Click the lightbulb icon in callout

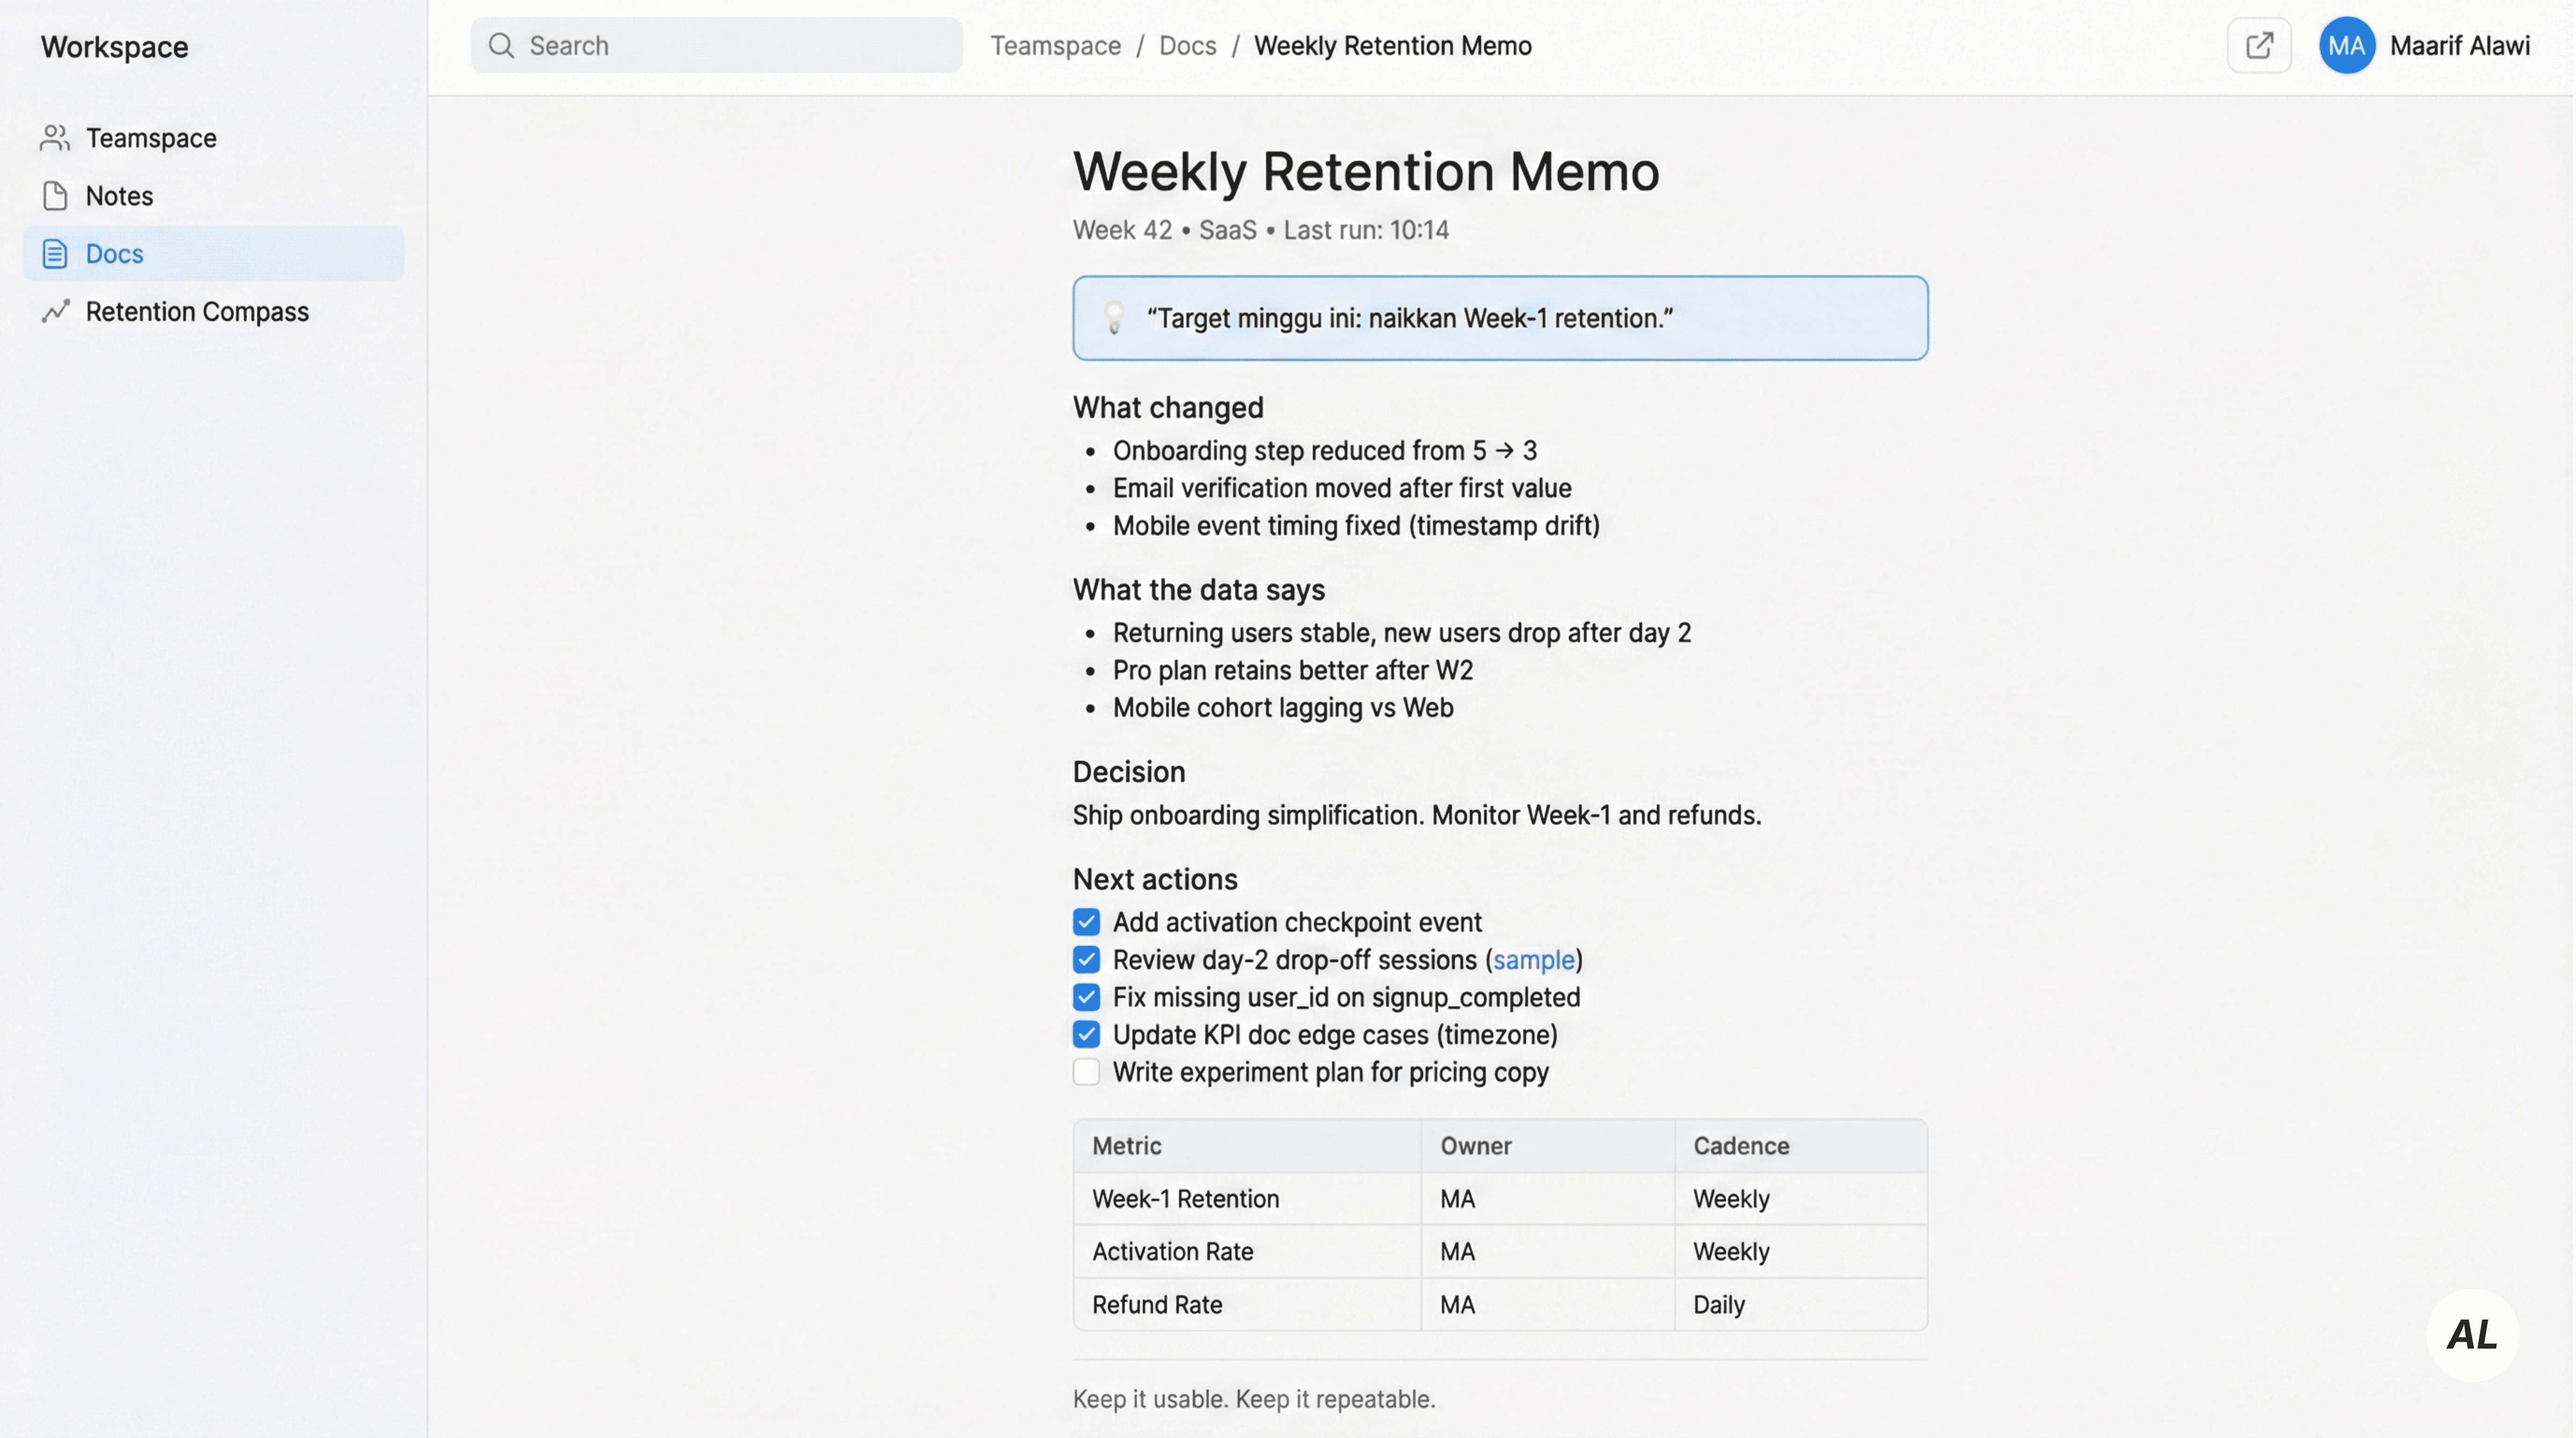[x=1114, y=318]
